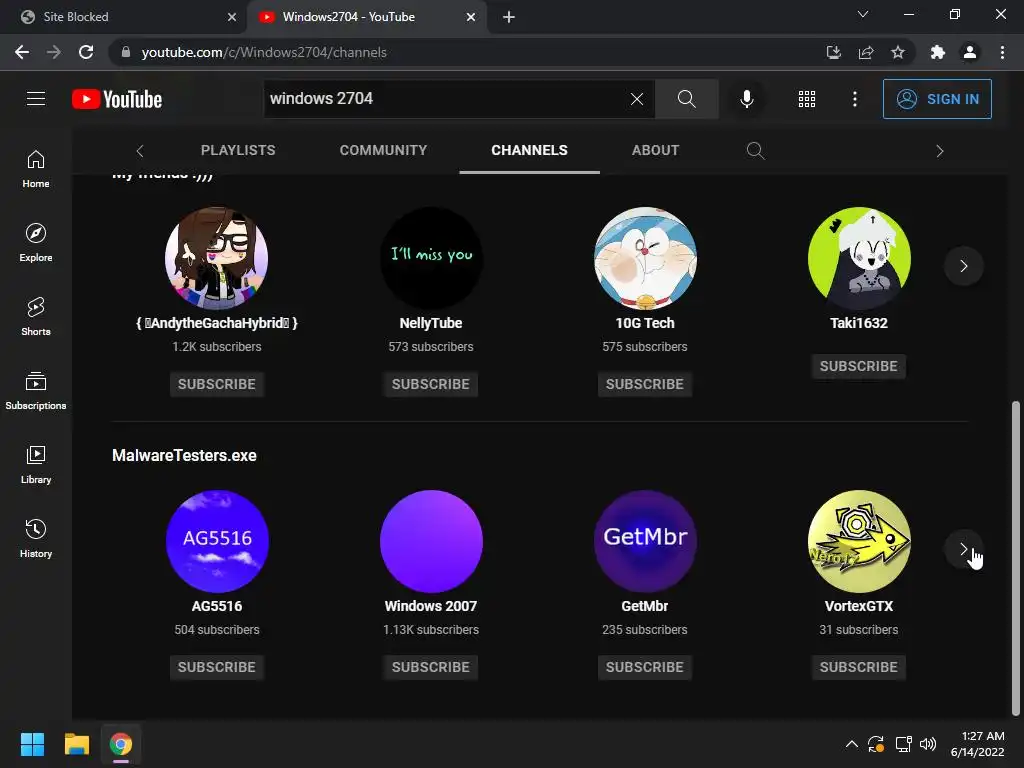This screenshot has height=768, width=1024.
Task: Close the Site Blocked tab
Action: click(x=232, y=17)
